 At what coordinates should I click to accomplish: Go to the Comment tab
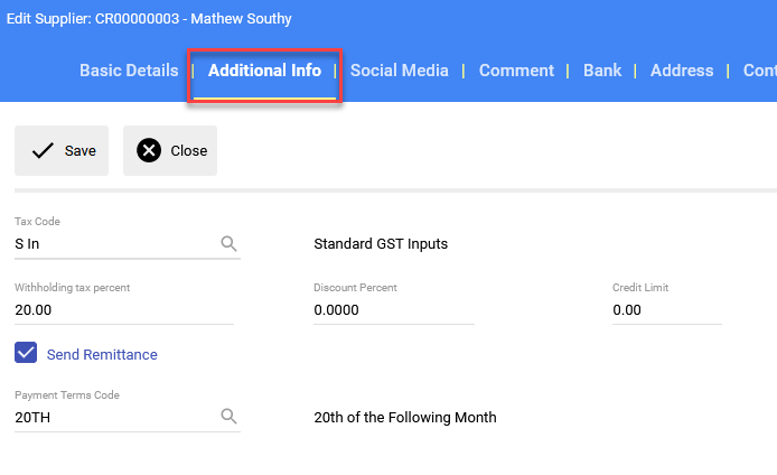pos(516,70)
